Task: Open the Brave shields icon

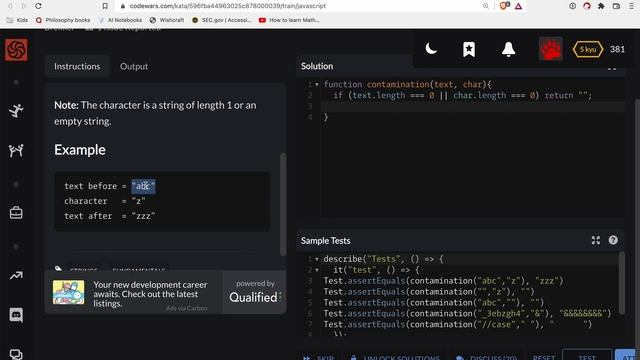Action: coord(504,6)
